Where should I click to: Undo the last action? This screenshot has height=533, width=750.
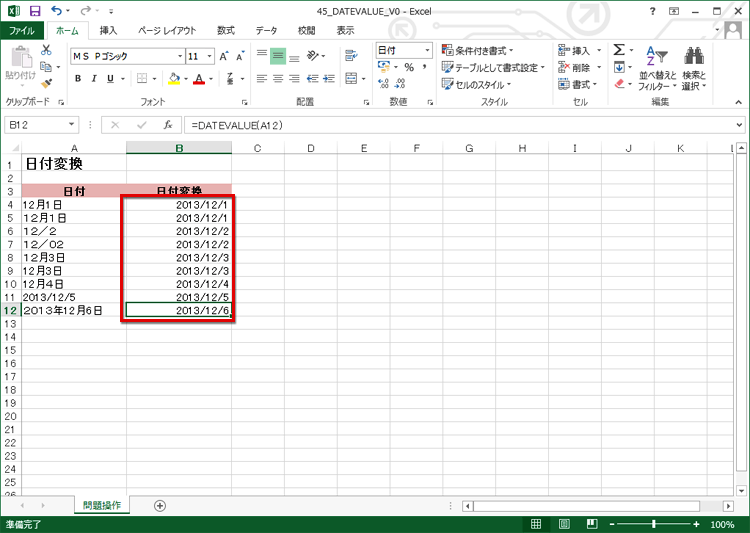[56, 11]
